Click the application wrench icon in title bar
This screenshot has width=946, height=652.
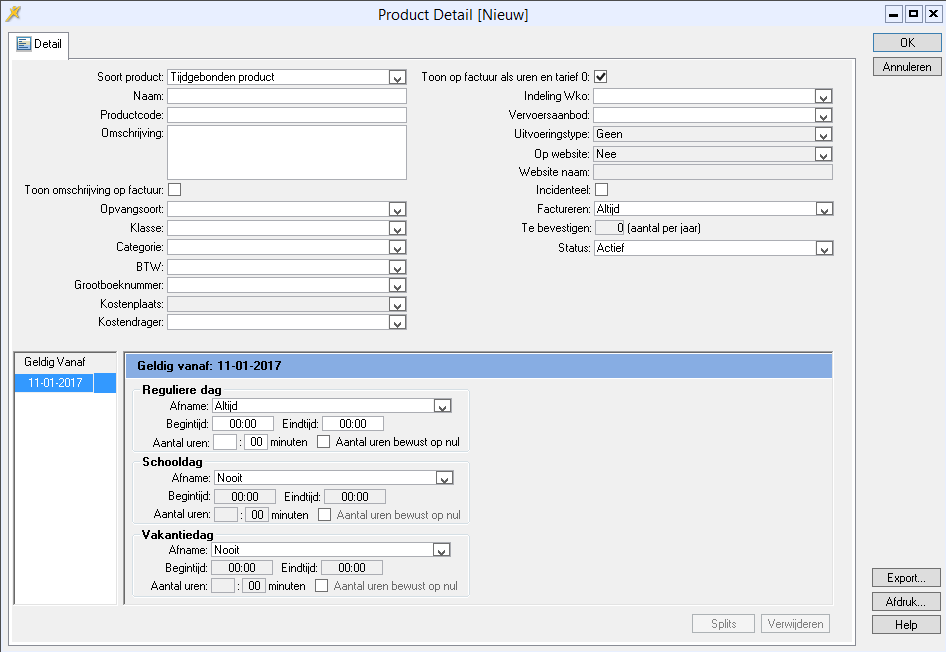point(13,14)
